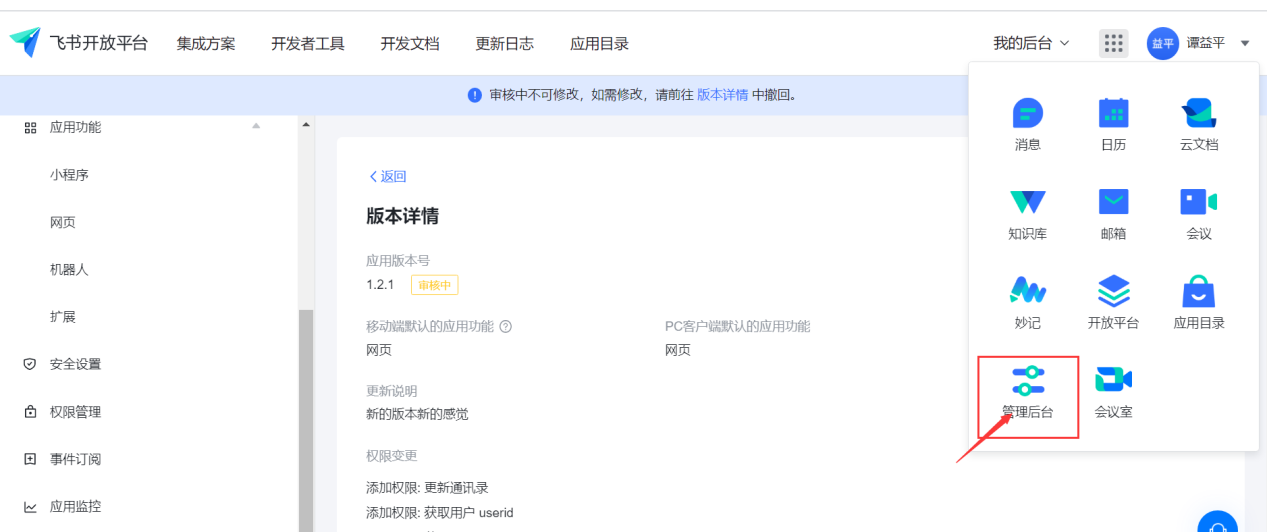
Task: Open the 妙记 (Minutes) app icon
Action: (1027, 291)
